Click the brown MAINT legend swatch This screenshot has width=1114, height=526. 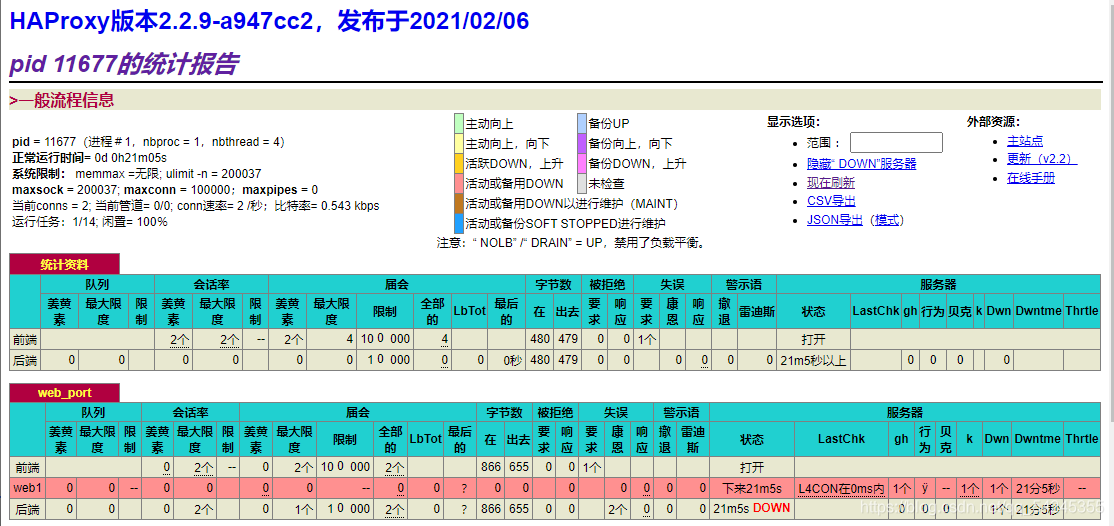(x=458, y=203)
